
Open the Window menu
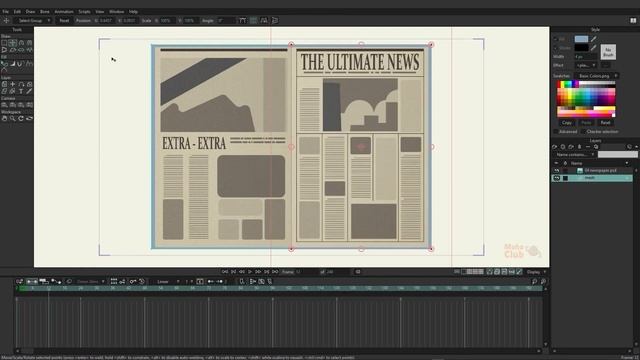click(116, 11)
